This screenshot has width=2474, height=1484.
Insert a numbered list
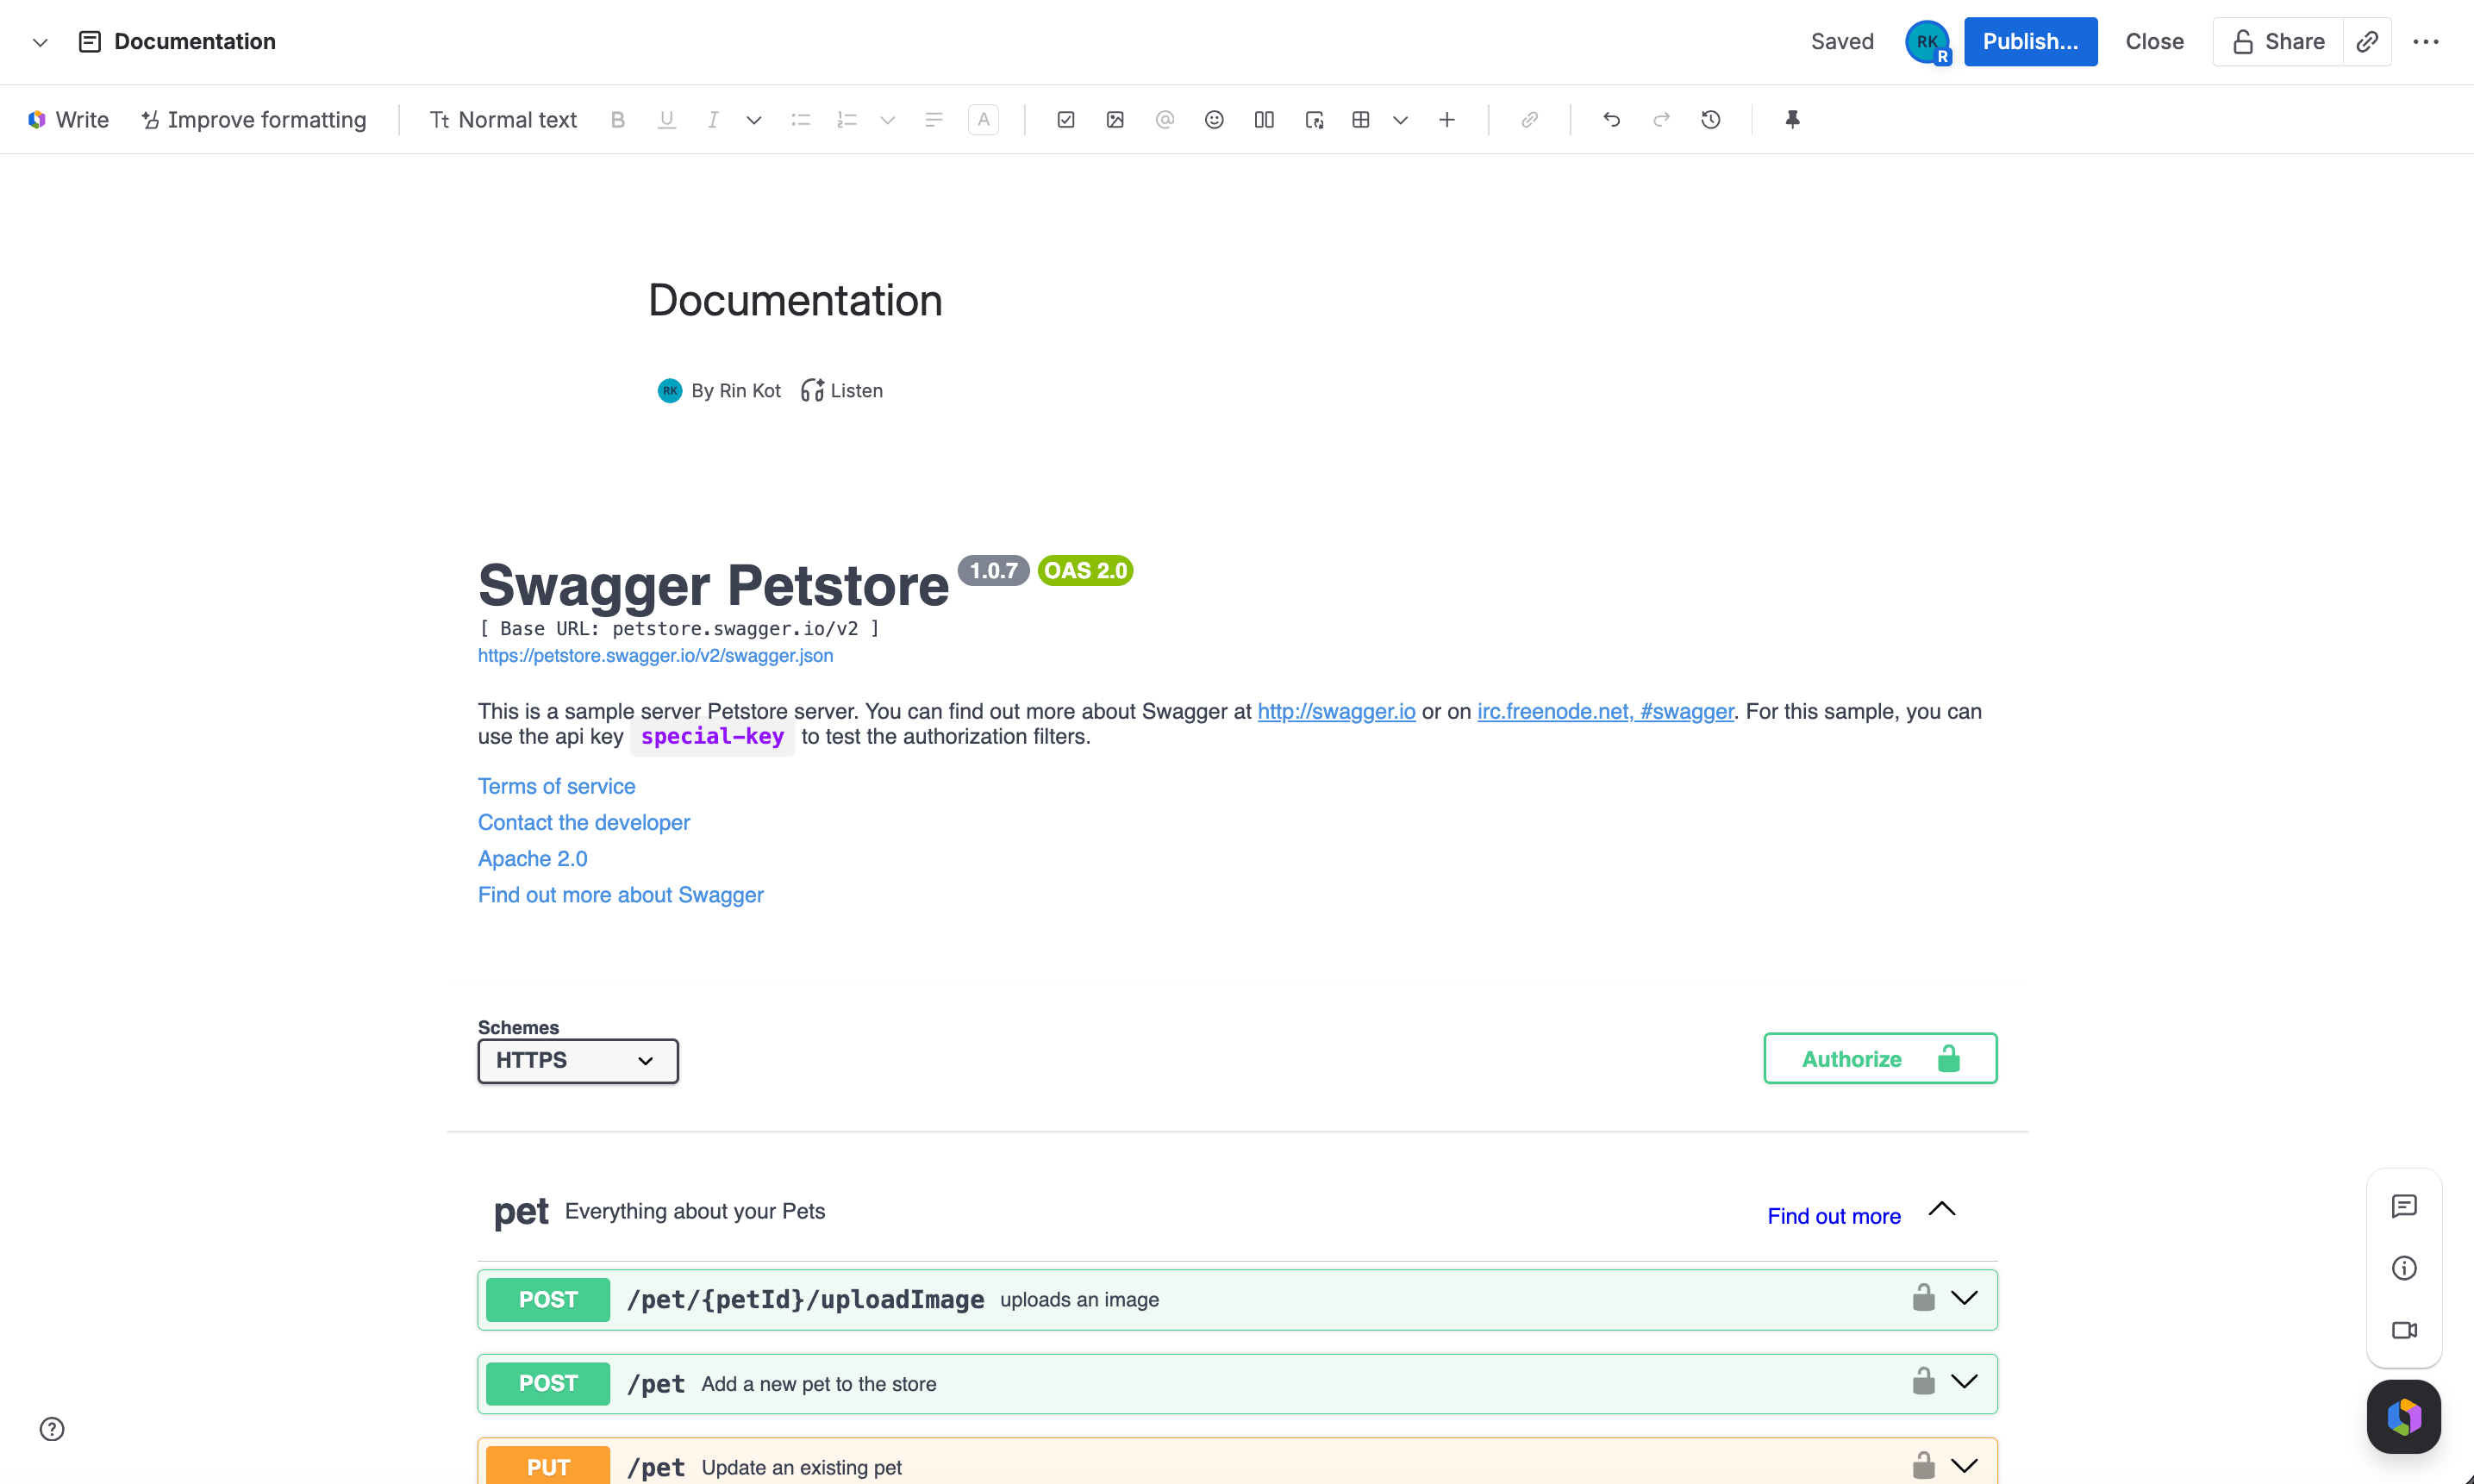point(847,120)
